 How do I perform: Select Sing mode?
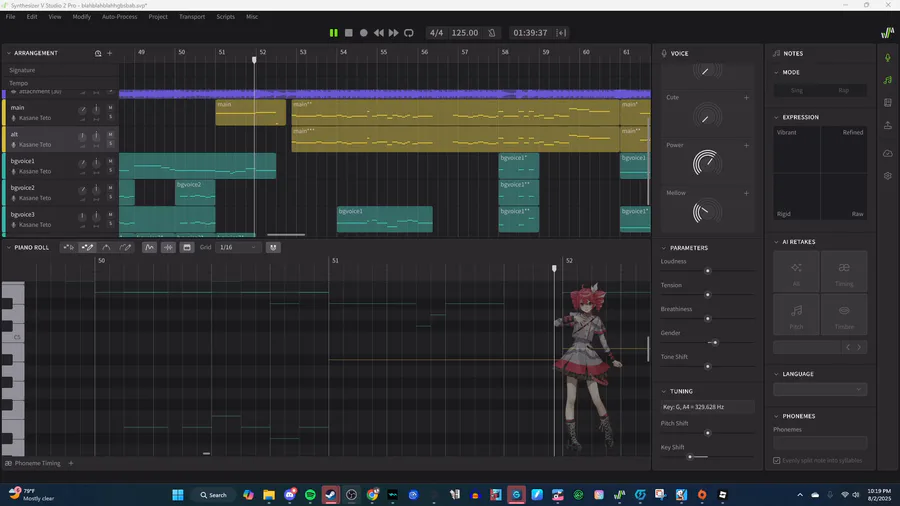[x=797, y=91]
